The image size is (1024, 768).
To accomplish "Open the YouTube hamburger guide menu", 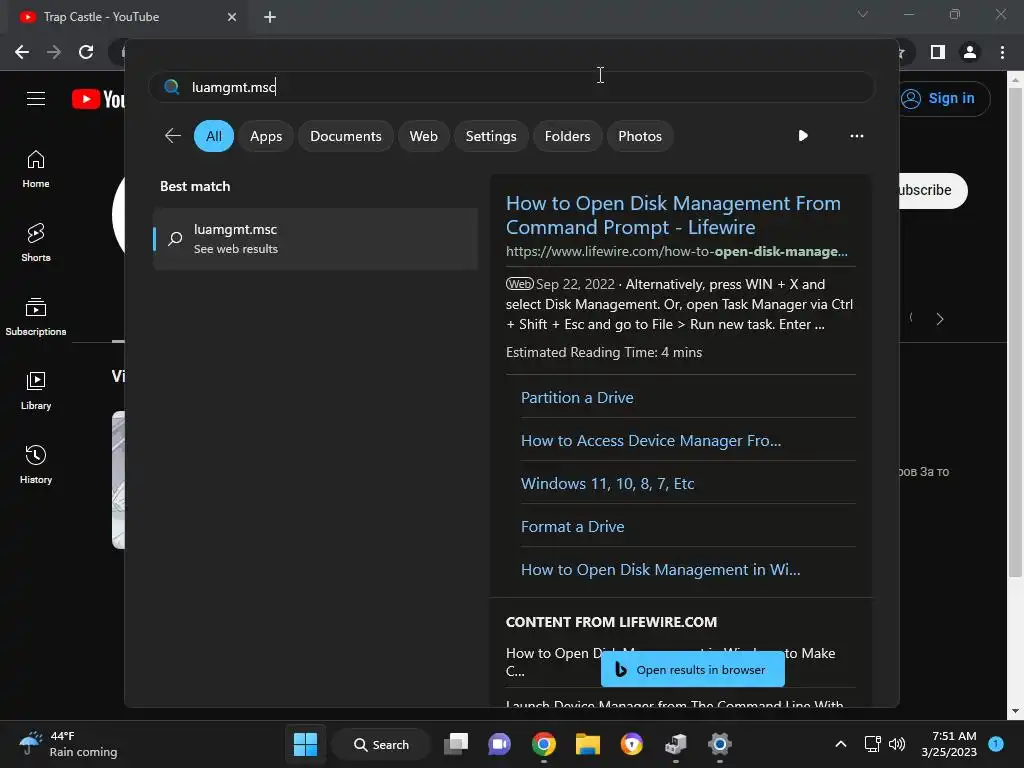I will coord(36,99).
